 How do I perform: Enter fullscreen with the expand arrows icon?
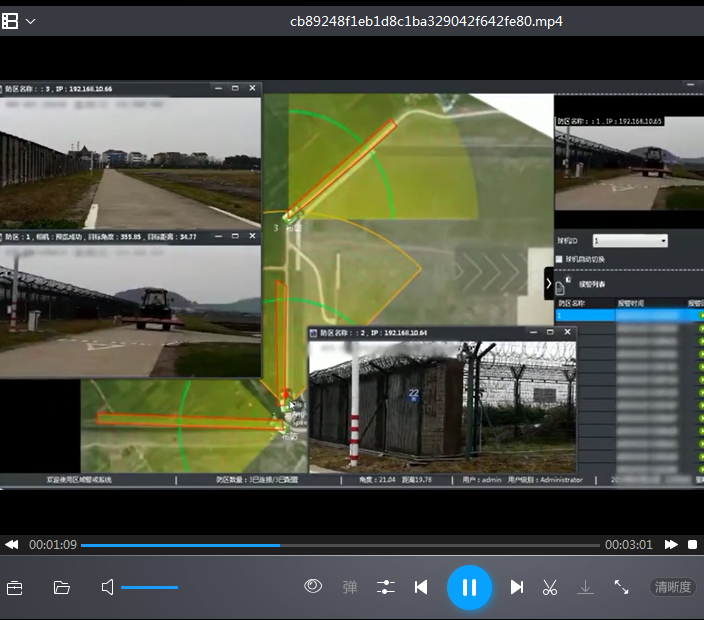point(621,587)
